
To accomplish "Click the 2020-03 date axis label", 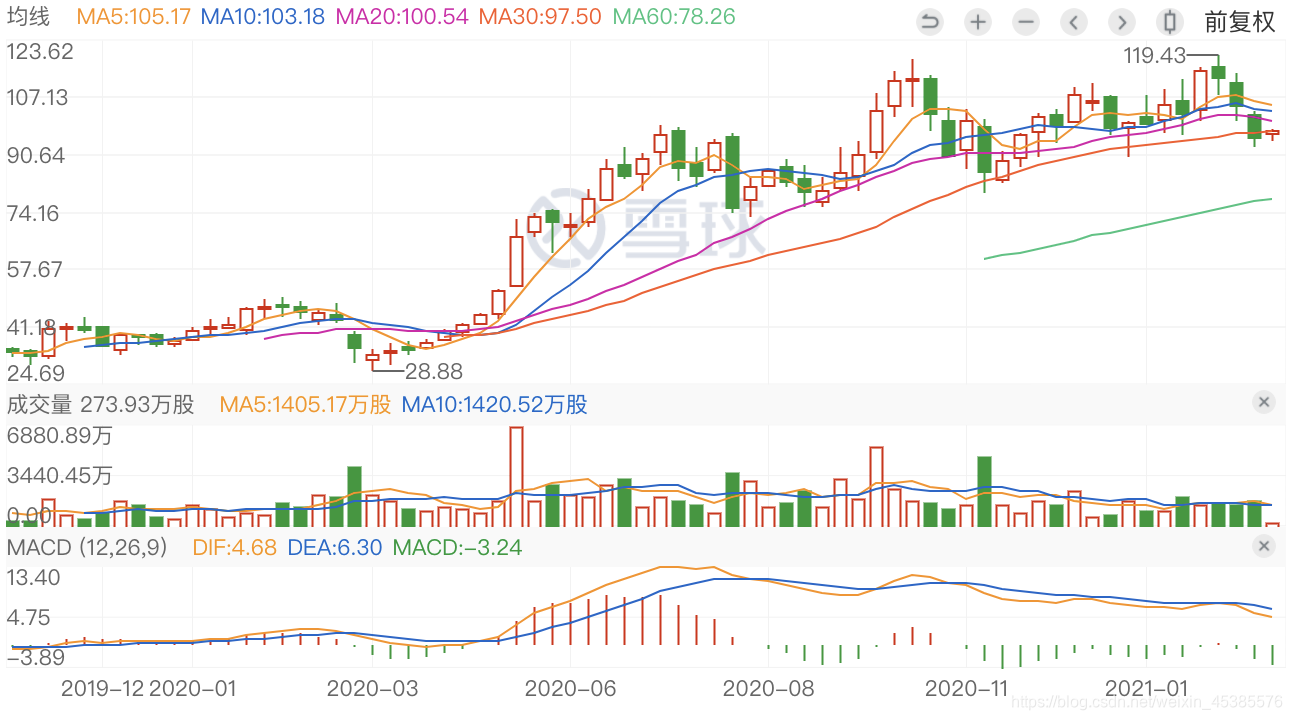I will click(x=371, y=688).
